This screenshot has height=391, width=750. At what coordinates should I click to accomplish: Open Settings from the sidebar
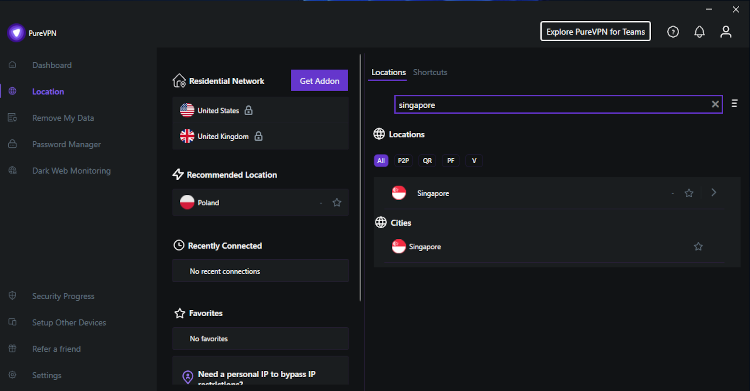[46, 375]
